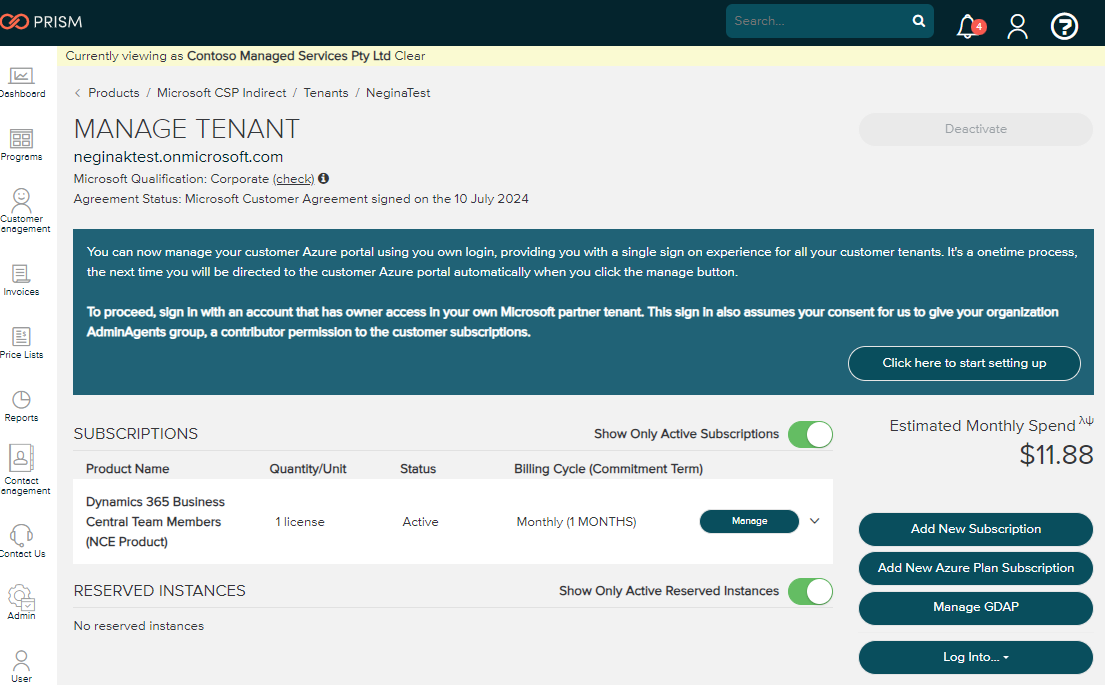Open Contact Management in the sidebar
This screenshot has height=685, width=1105.
tap(25, 469)
